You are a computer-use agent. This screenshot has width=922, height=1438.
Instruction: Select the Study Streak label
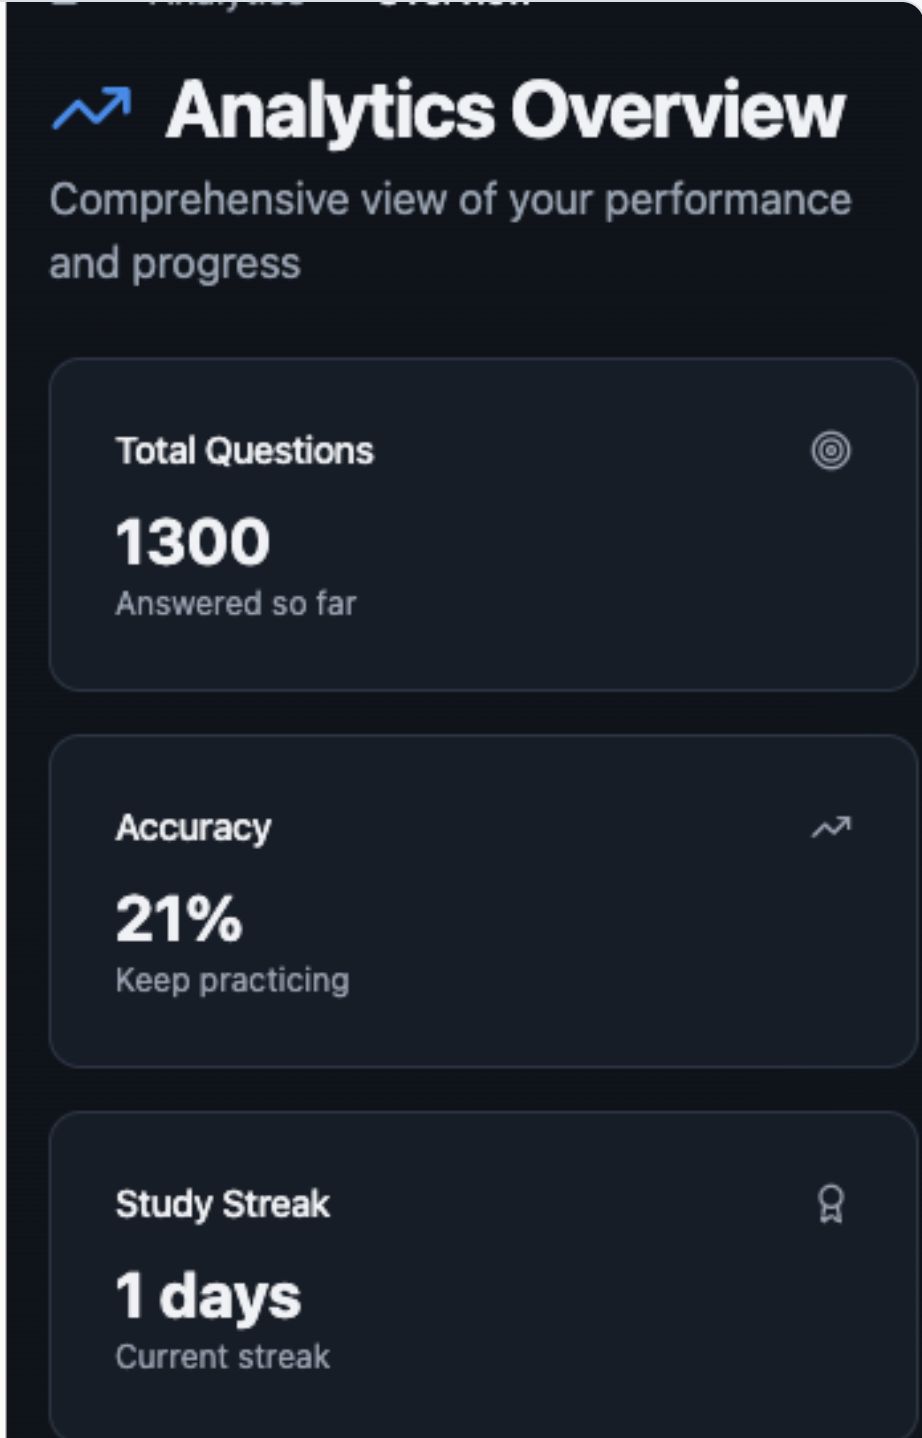pyautogui.click(x=222, y=1204)
